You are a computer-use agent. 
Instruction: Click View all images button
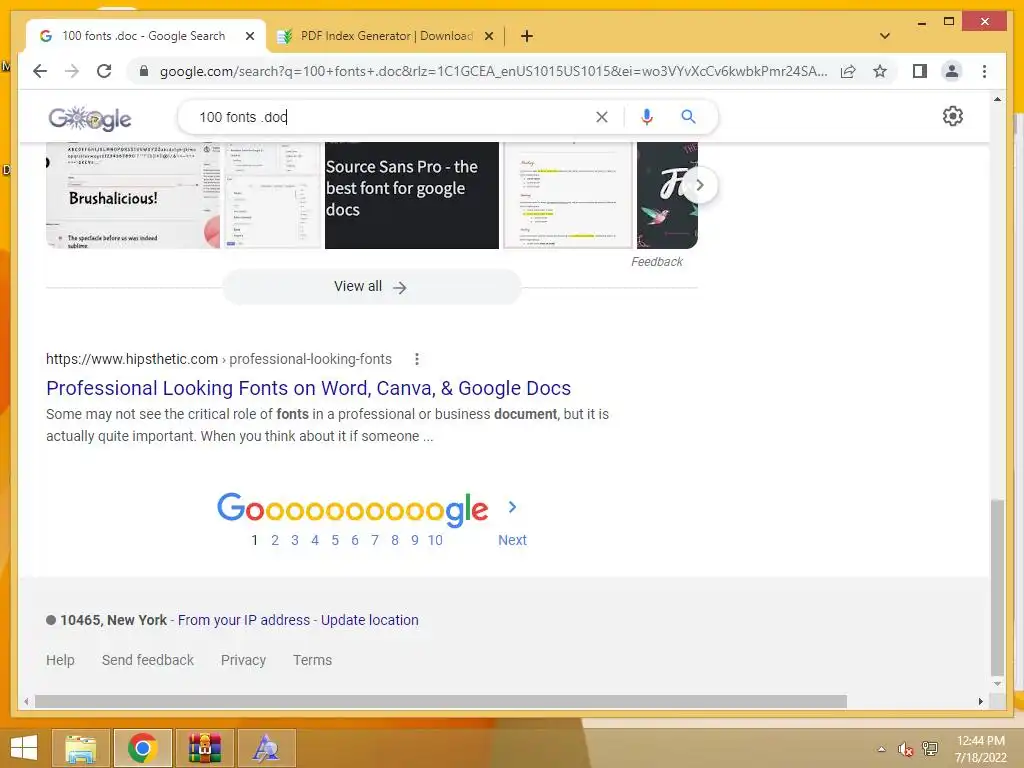[x=371, y=287]
